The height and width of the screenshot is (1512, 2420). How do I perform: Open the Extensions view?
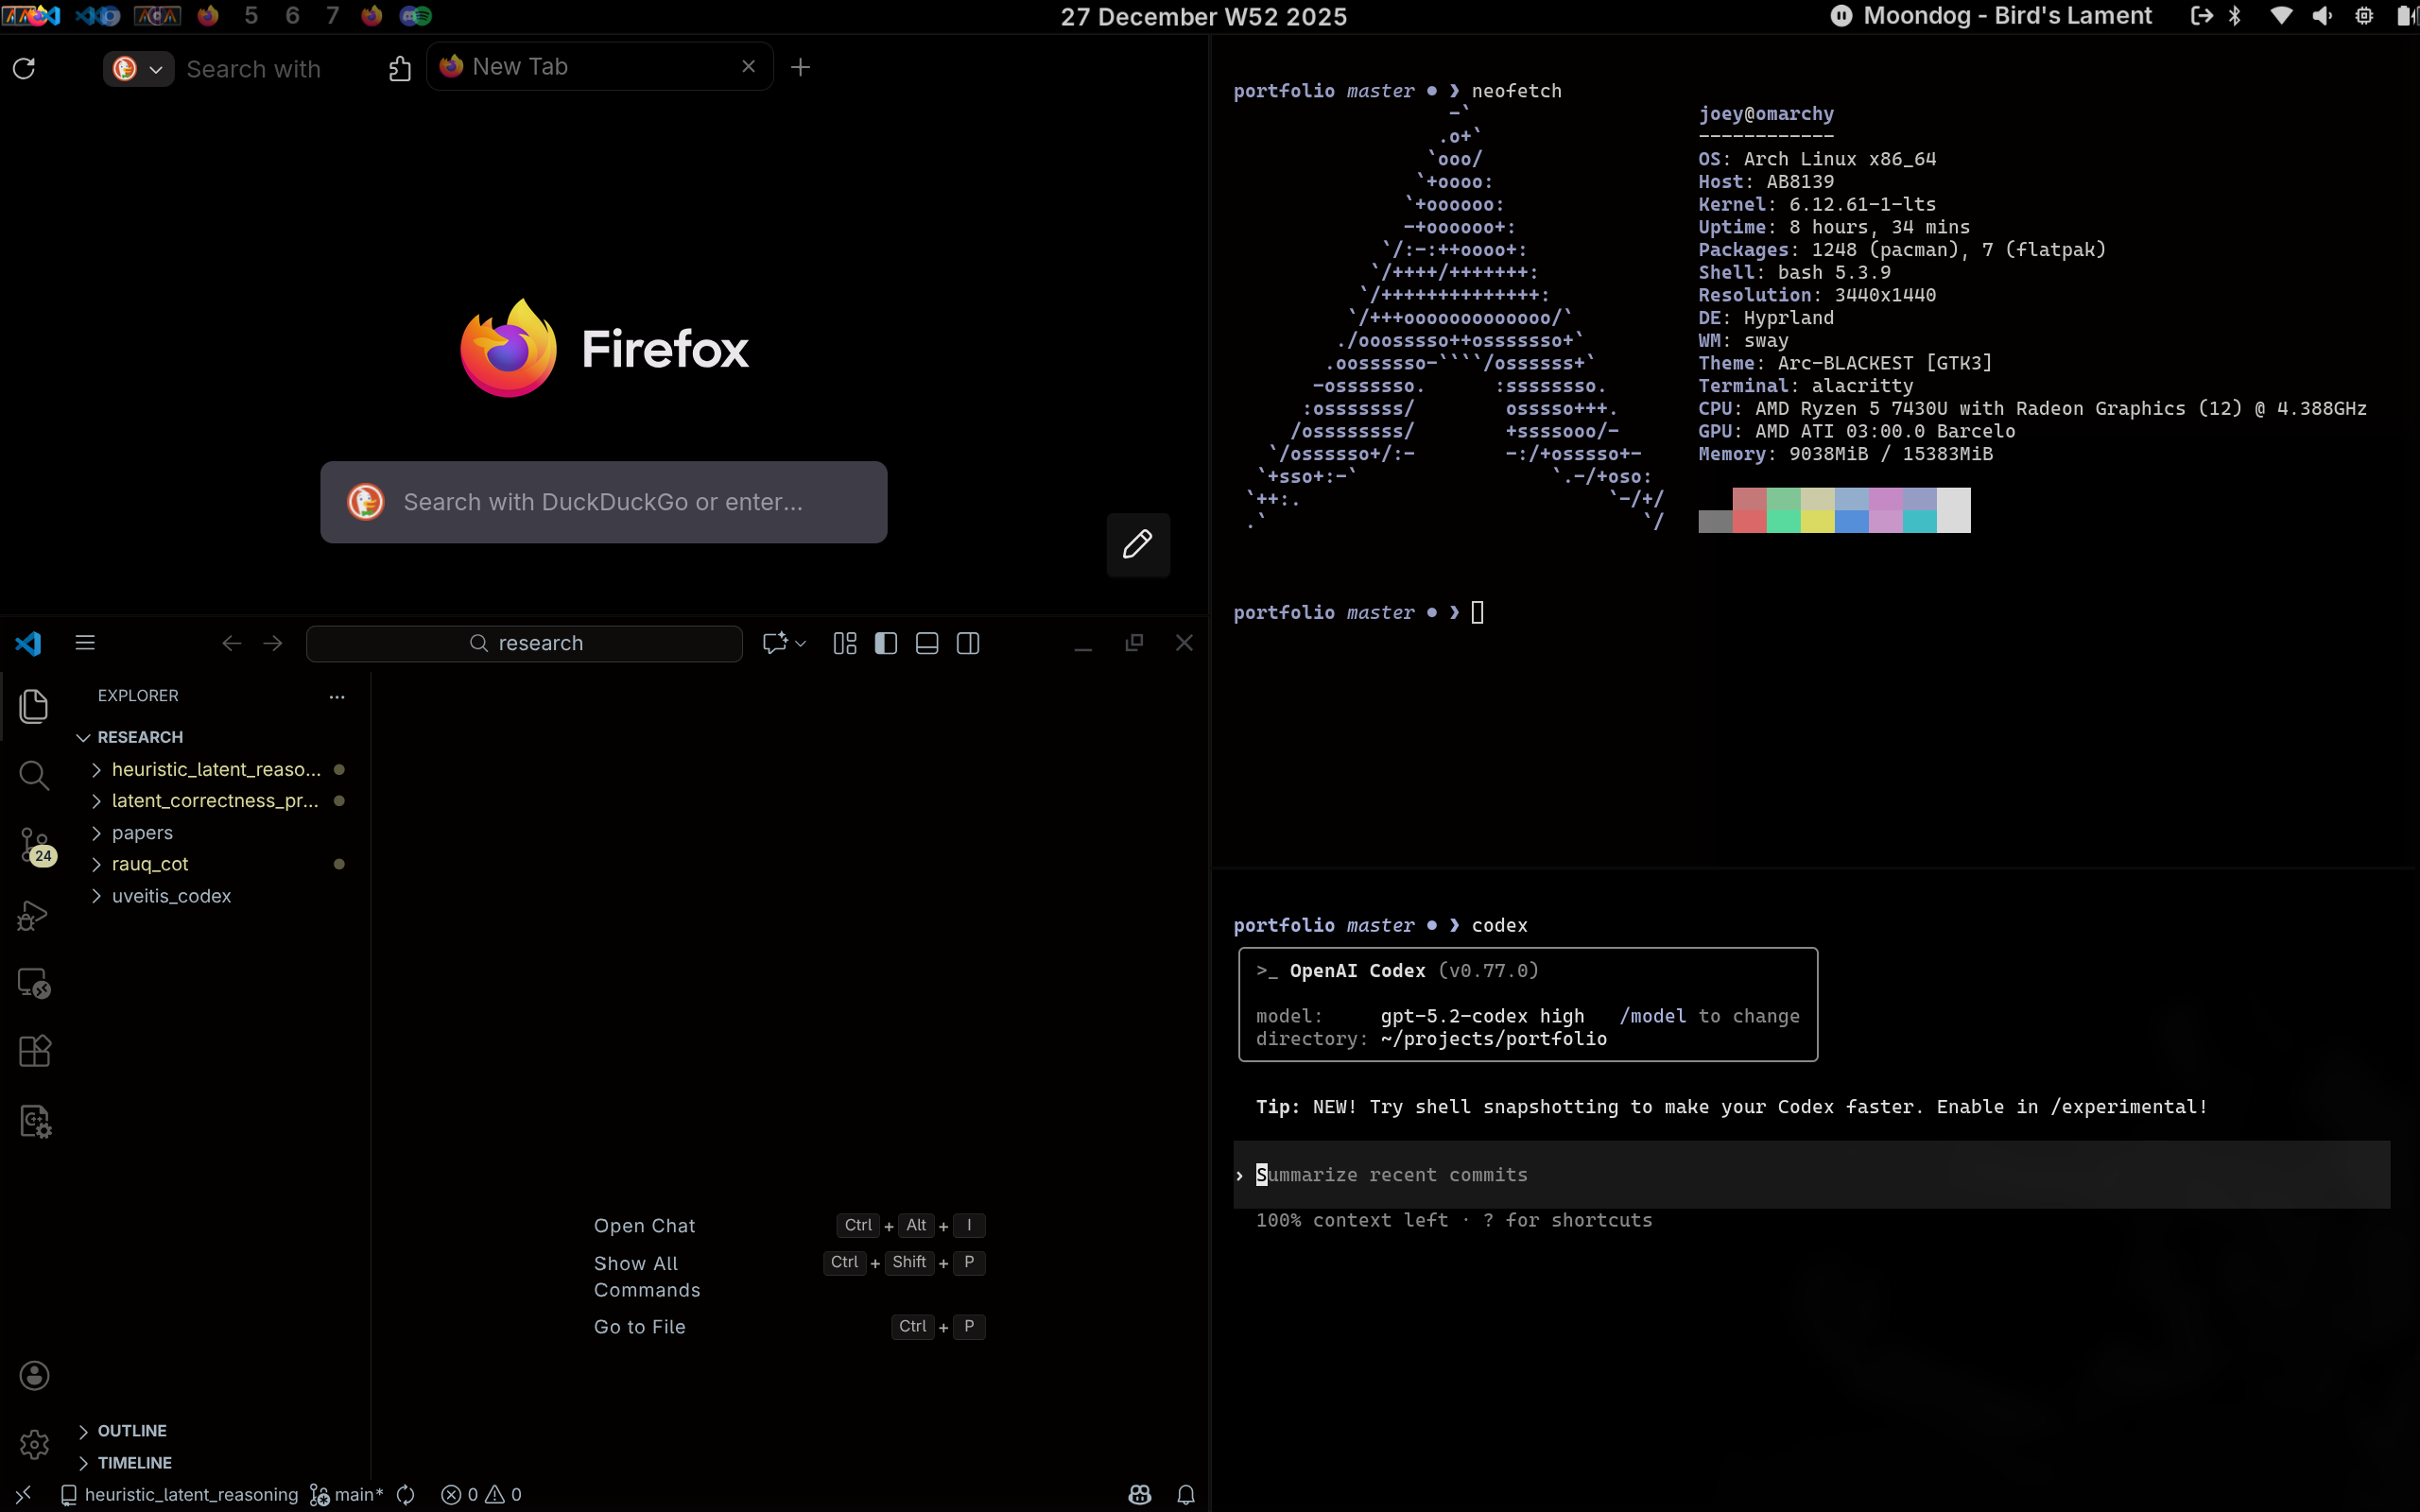(34, 1050)
